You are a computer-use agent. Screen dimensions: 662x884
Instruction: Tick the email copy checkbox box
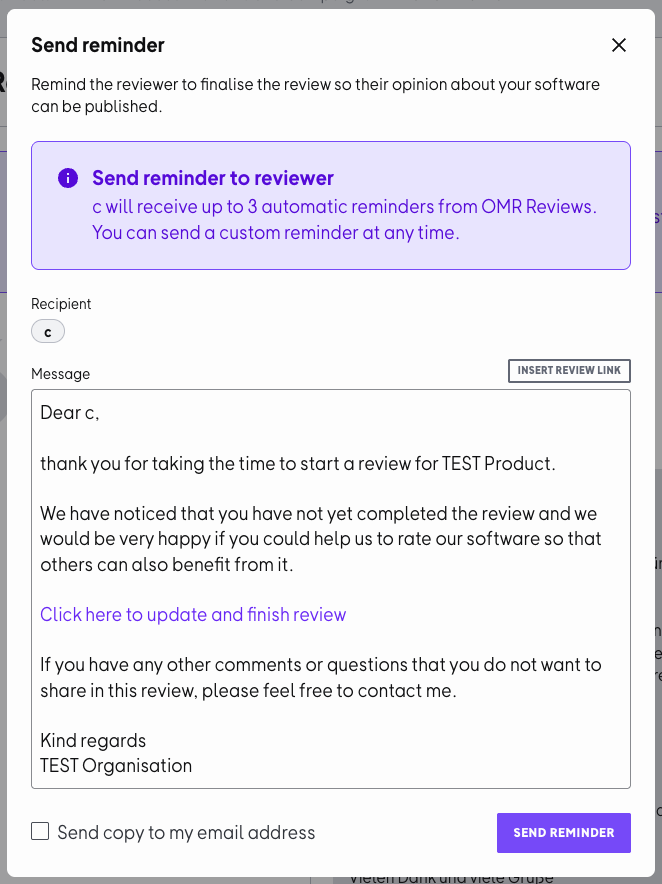(40, 831)
